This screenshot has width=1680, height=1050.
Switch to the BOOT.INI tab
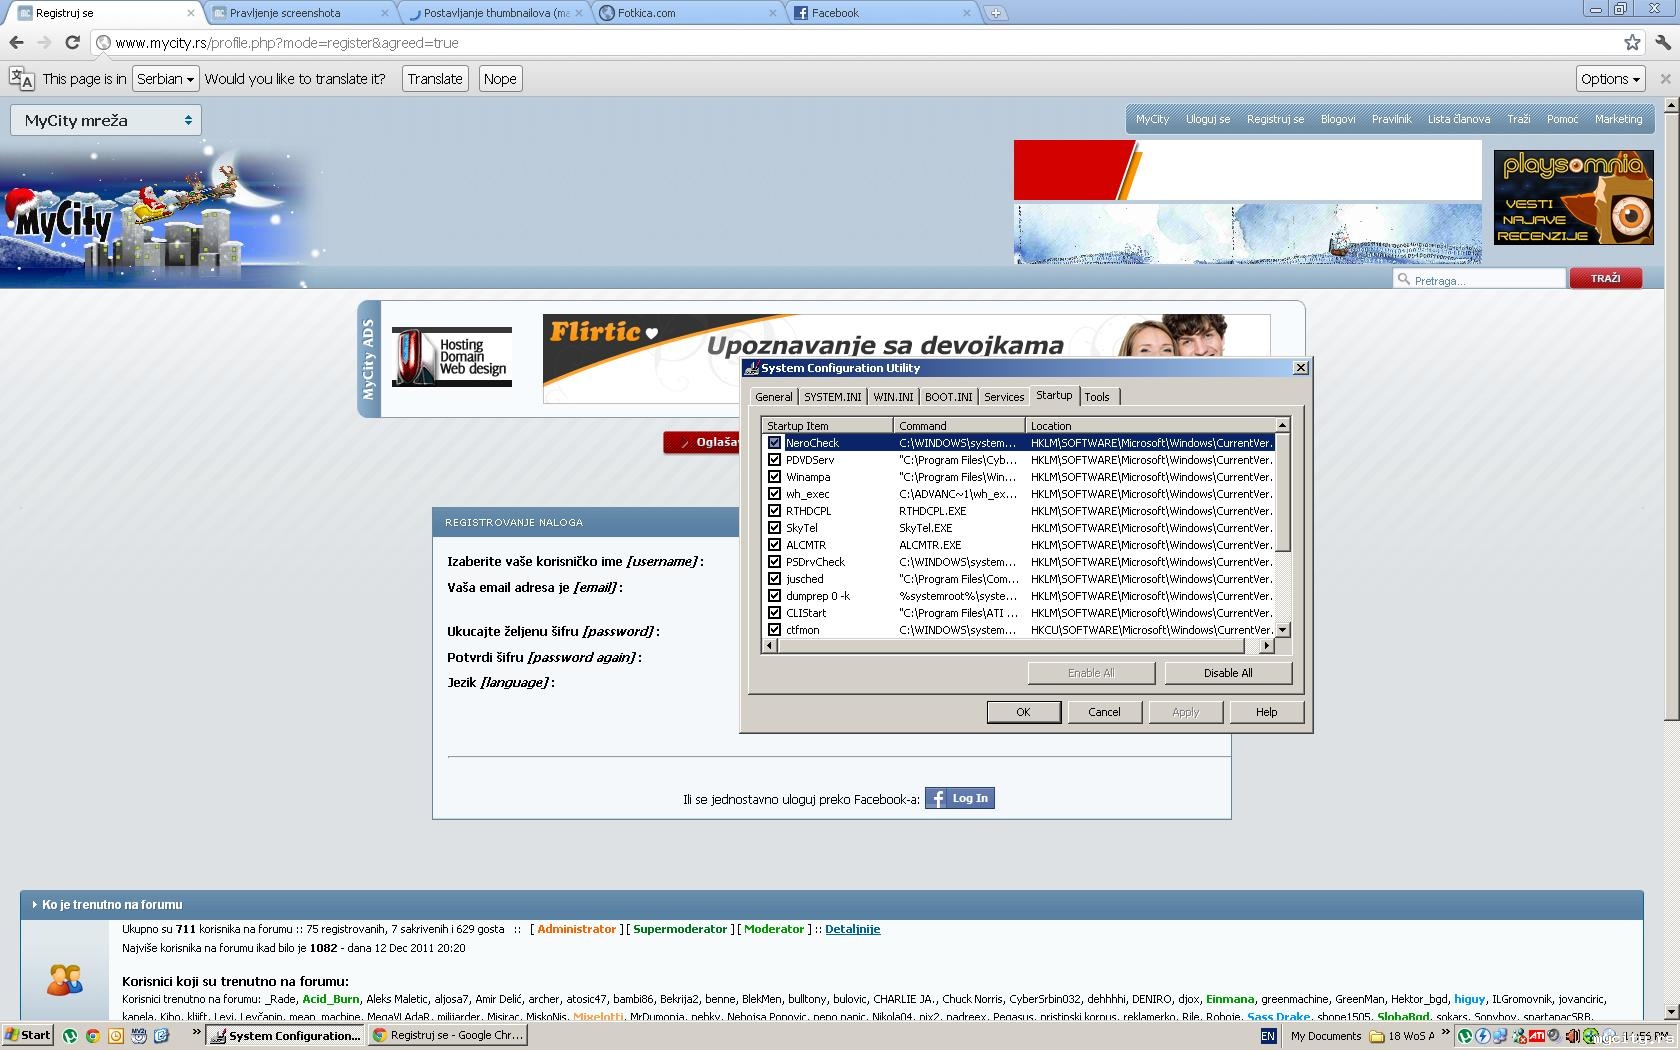pos(948,397)
